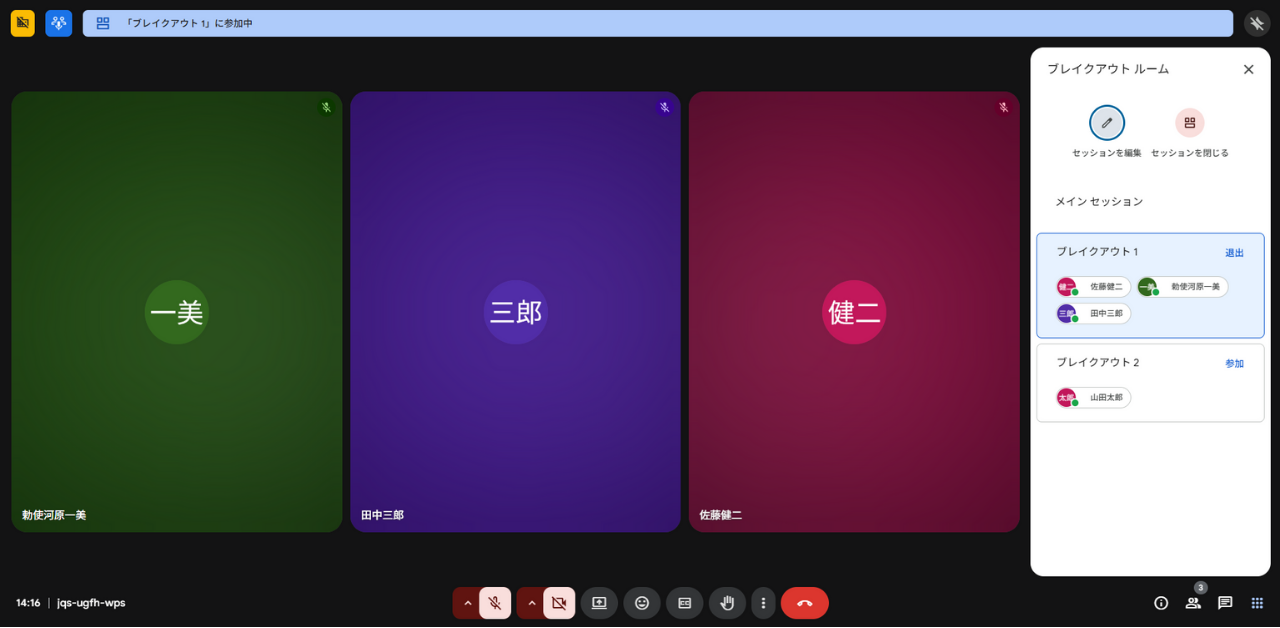Start screen presentation with the present icon
This screenshot has width=1280, height=628.
point(599,603)
